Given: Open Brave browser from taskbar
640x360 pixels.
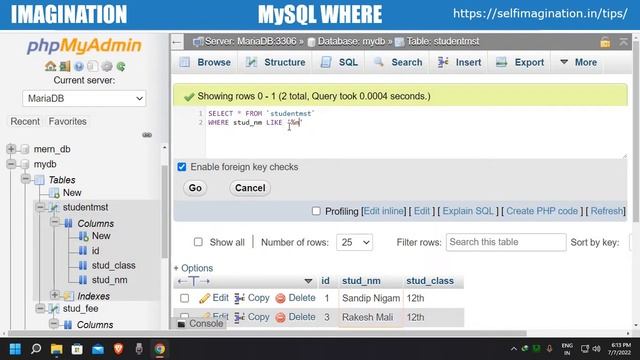Looking at the screenshot, I should click(x=118, y=349).
